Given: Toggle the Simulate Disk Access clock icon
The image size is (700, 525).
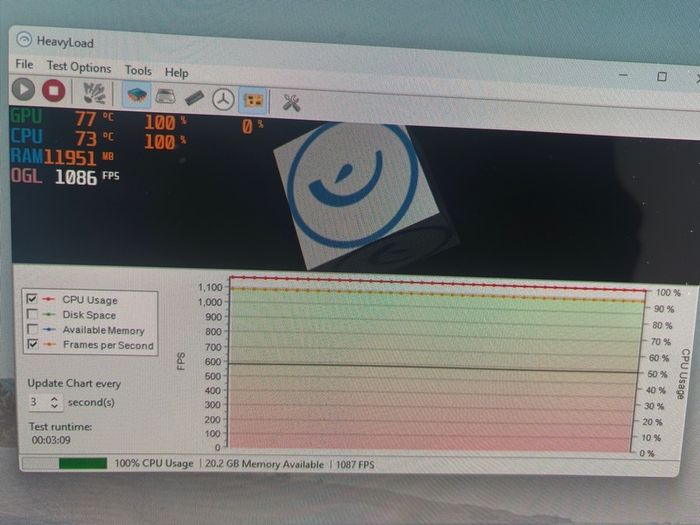Looking at the screenshot, I should 223,99.
